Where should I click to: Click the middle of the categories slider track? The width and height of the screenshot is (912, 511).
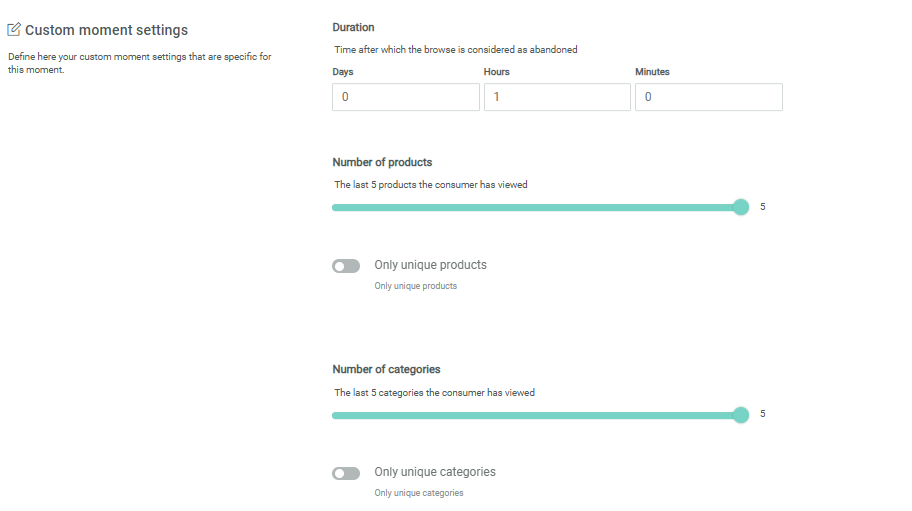pyautogui.click(x=536, y=415)
